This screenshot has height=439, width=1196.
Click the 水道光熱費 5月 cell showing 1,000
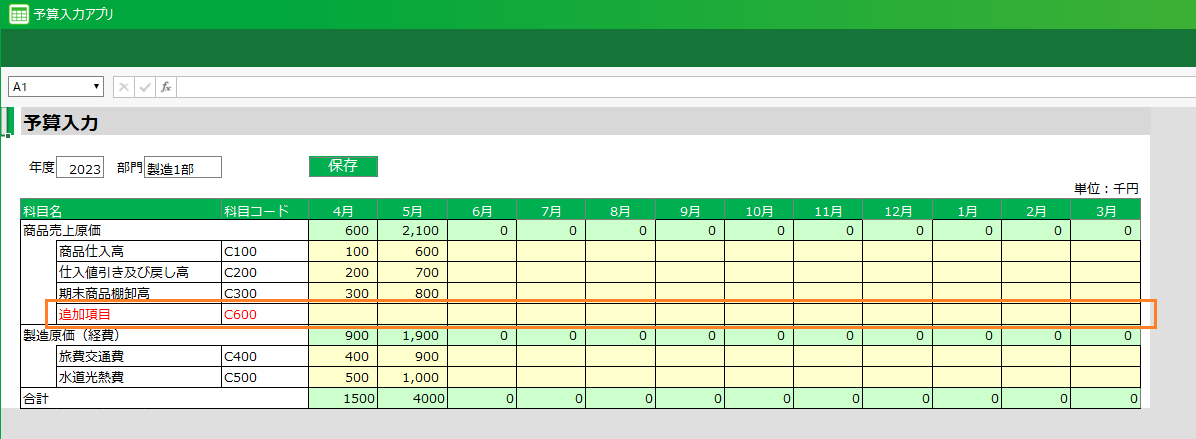412,377
